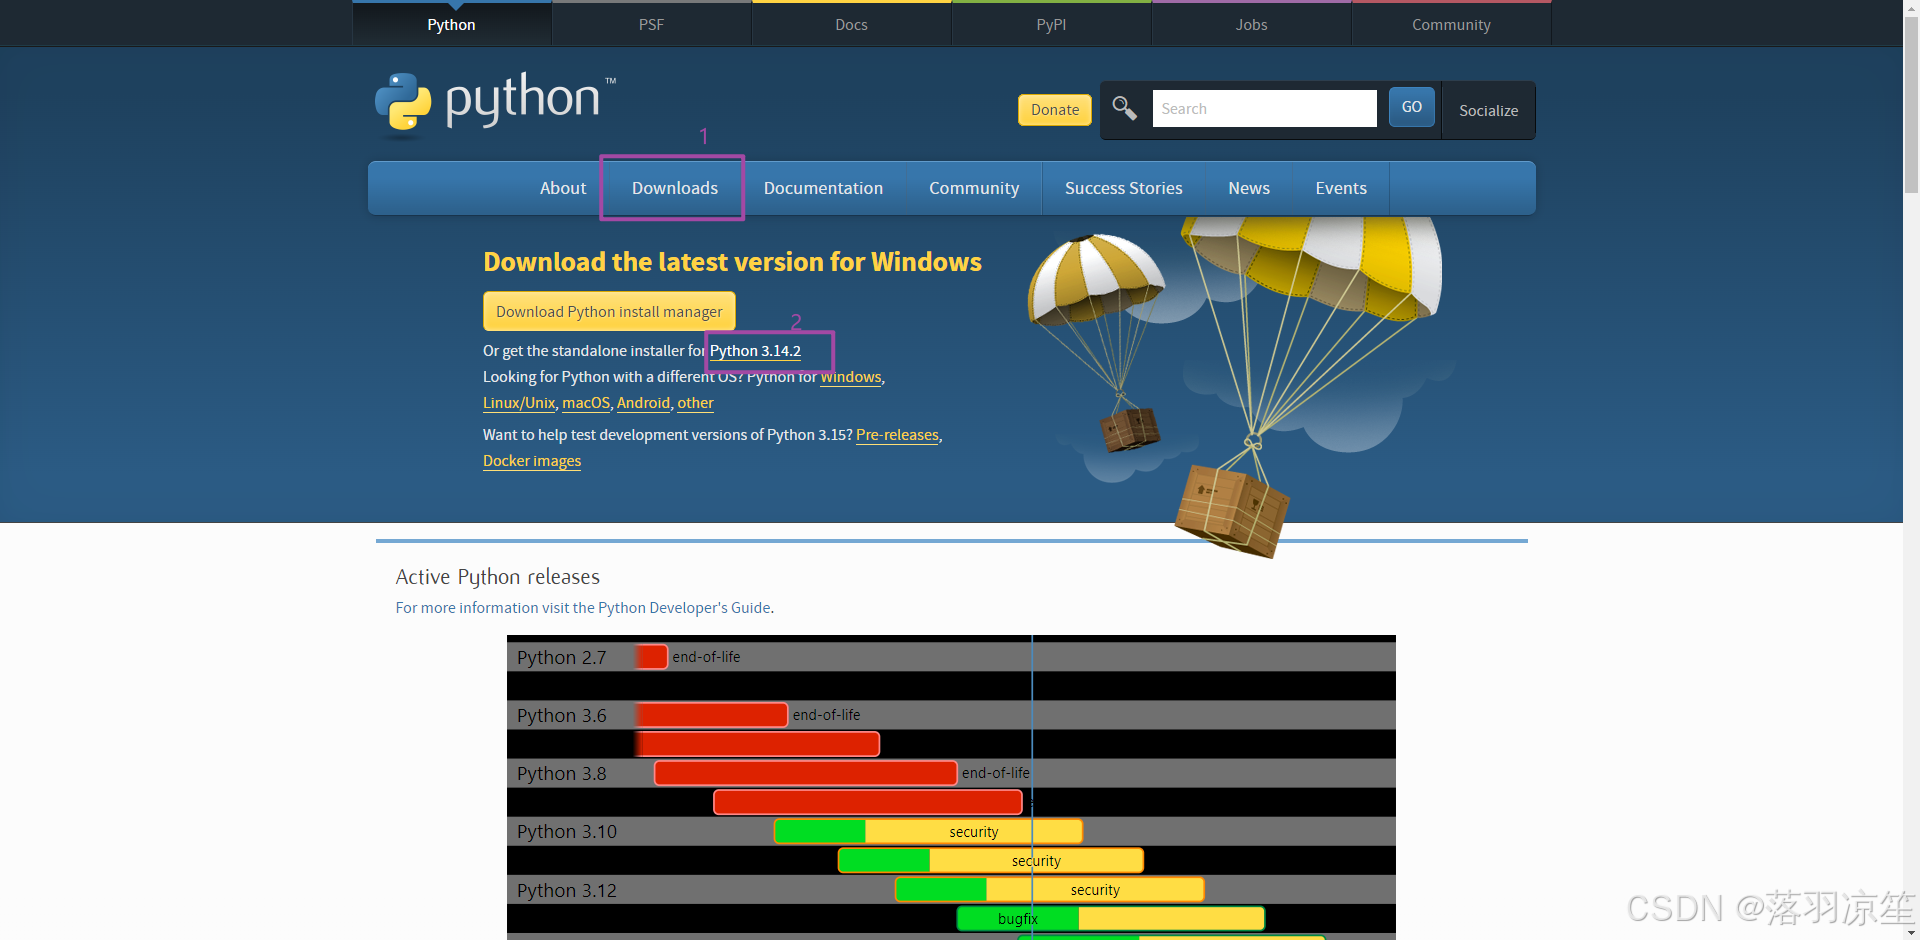1920x940 pixels.
Task: Open the News section
Action: coord(1248,187)
